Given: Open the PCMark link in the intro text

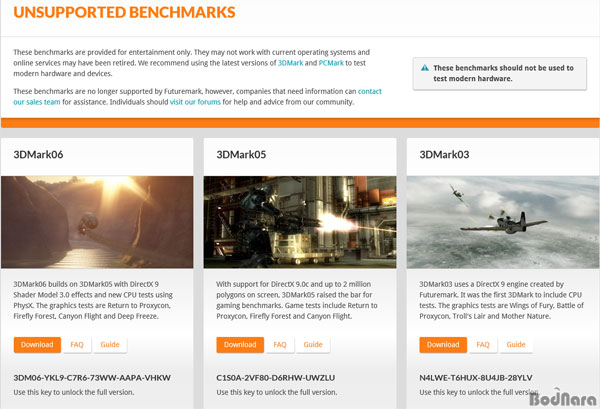Looking at the screenshot, I should (331, 63).
